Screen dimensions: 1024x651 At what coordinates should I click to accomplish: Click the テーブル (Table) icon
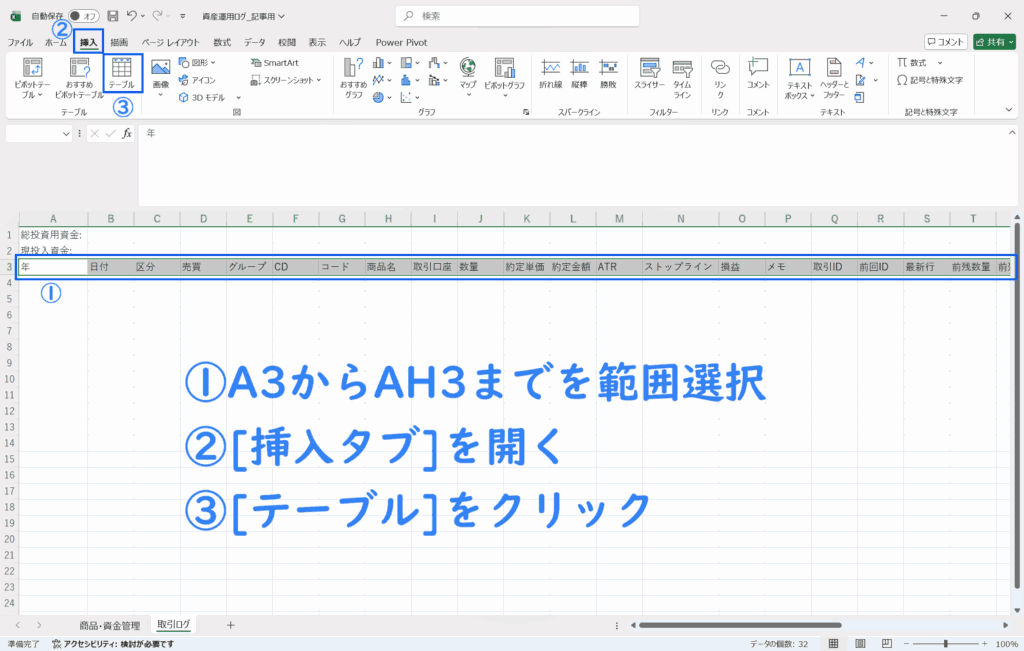click(x=122, y=73)
